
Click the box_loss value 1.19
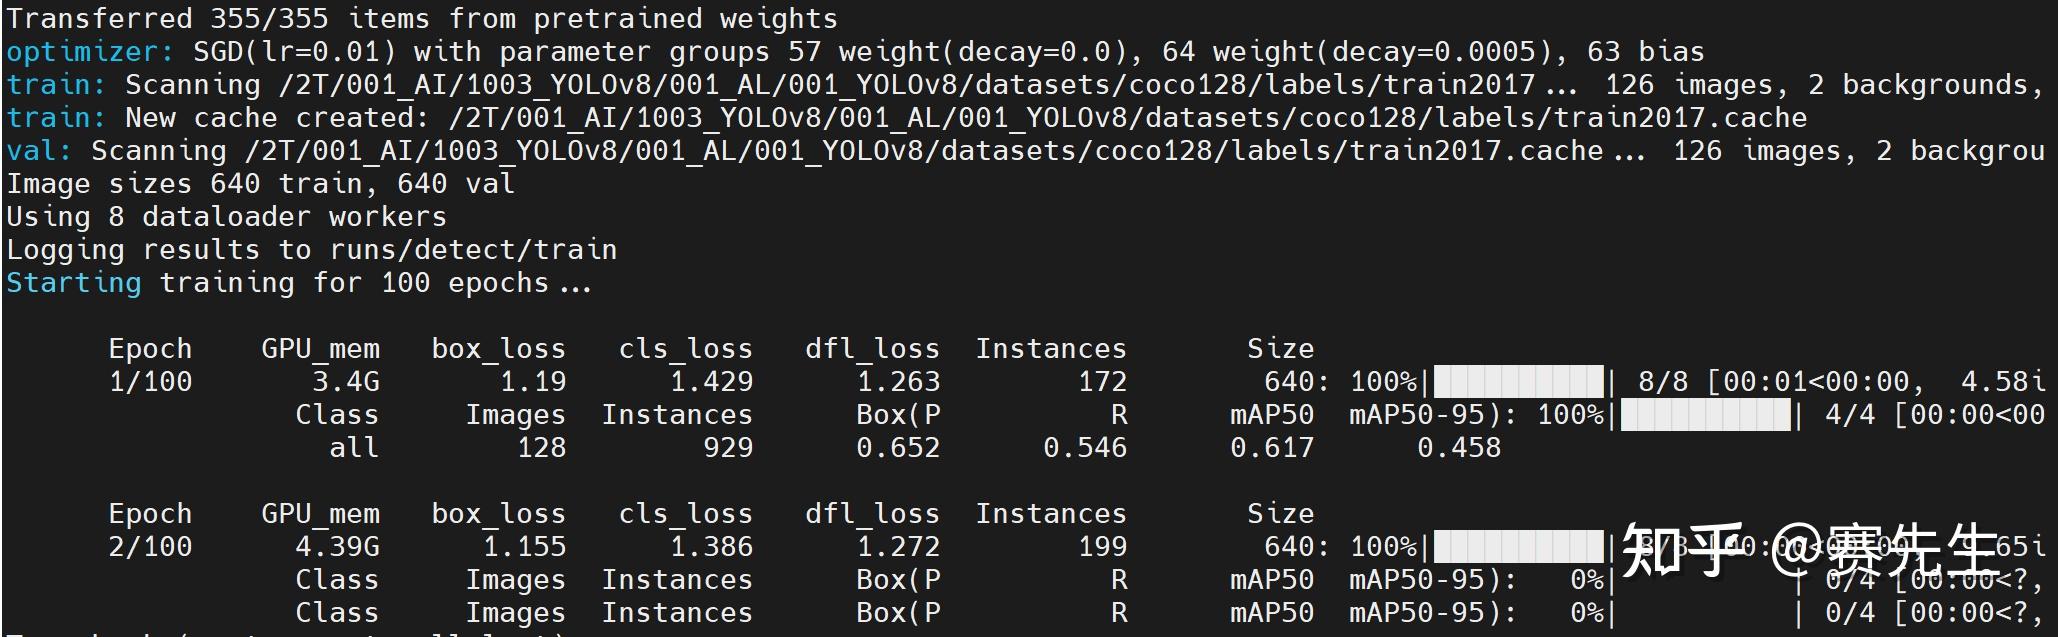533,382
